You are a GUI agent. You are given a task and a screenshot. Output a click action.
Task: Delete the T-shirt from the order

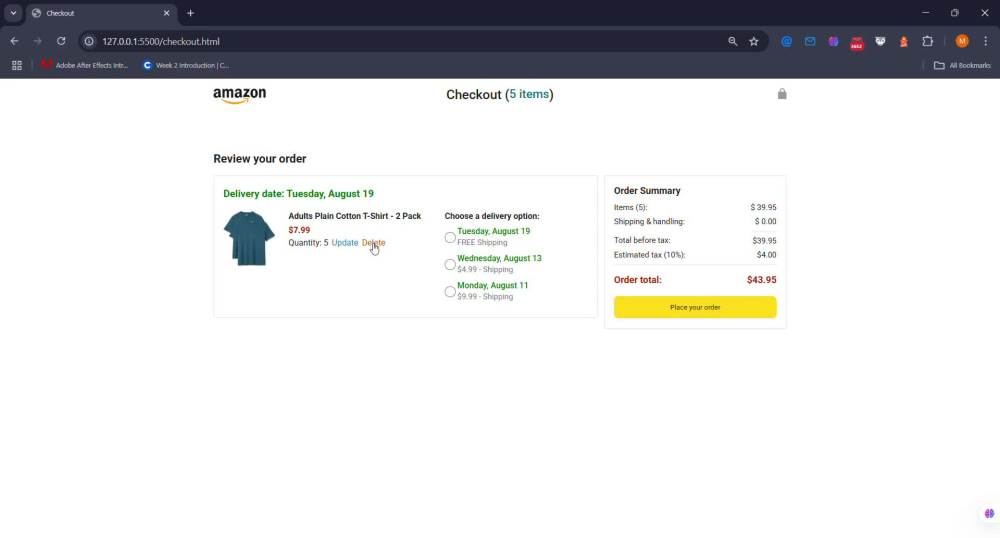(373, 243)
